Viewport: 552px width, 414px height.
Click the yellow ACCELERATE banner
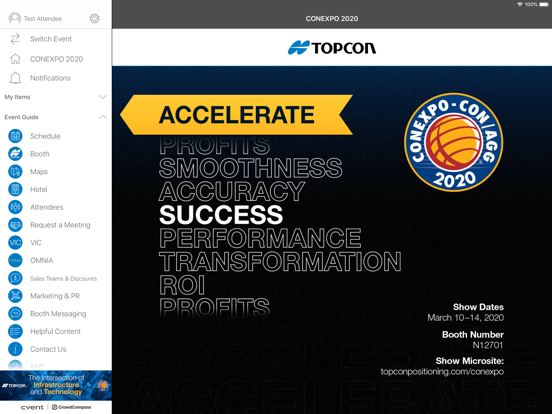coord(236,115)
